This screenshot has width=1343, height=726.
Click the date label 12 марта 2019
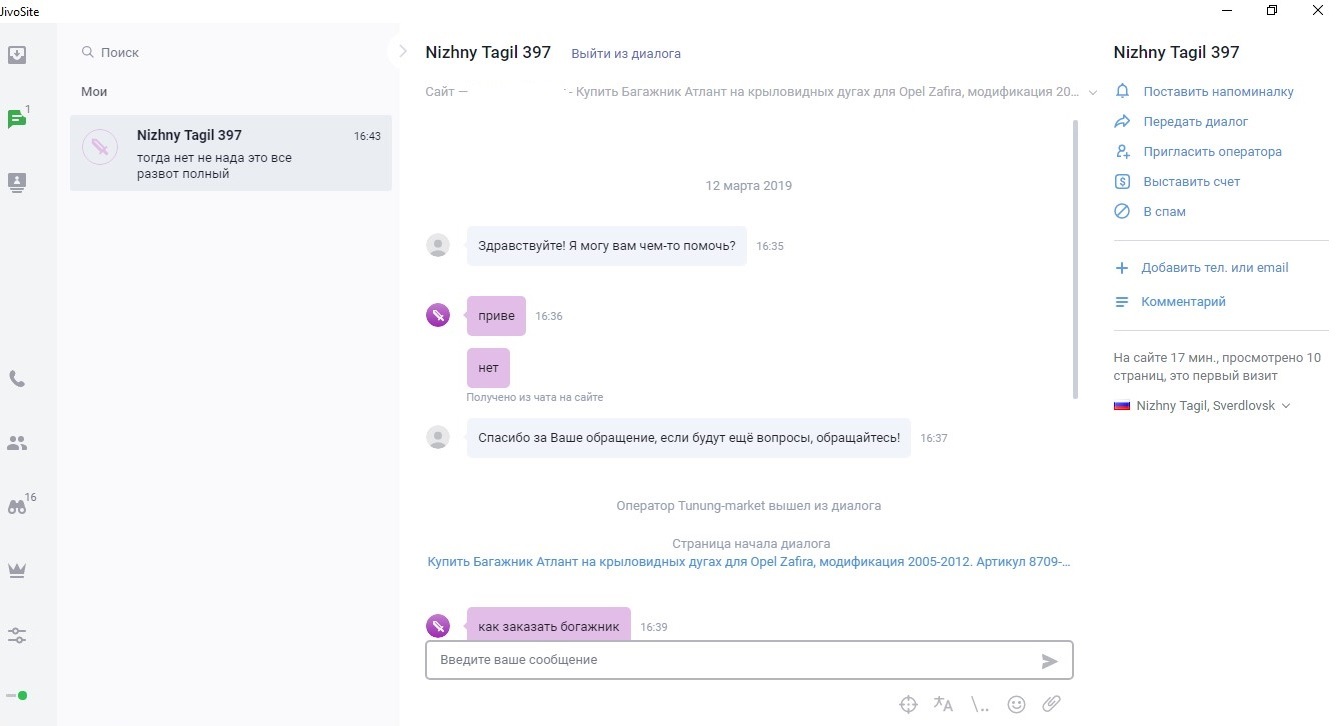749,186
